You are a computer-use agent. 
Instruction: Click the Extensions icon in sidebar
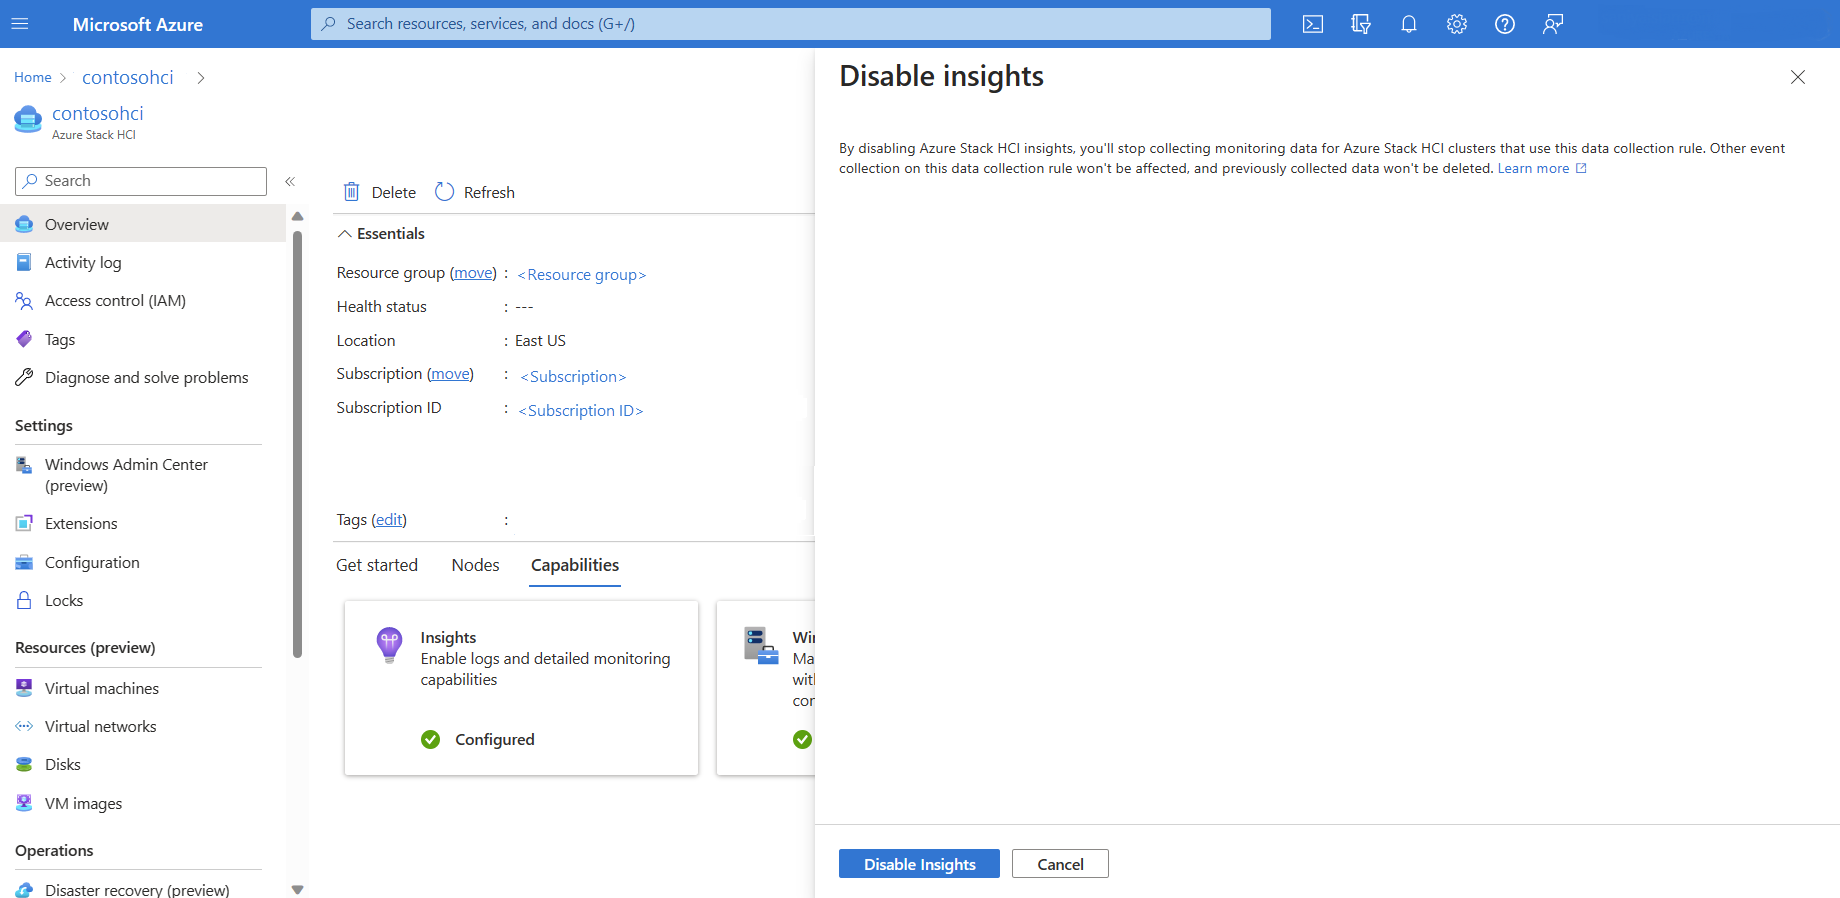pos(24,523)
